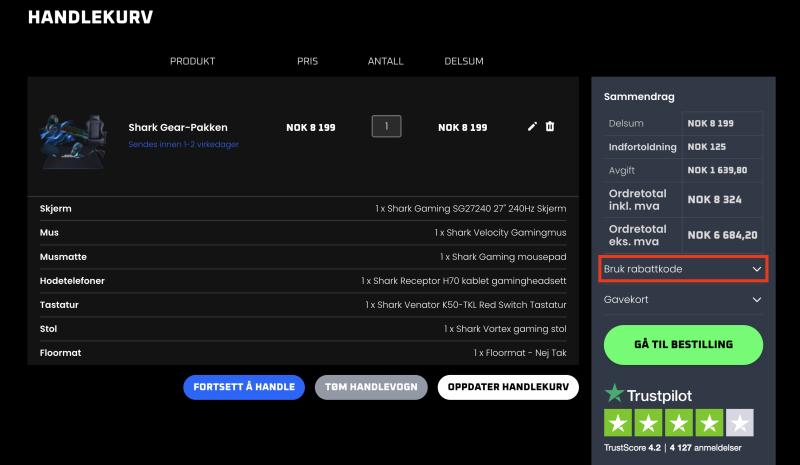Click the ANTALL column header

click(386, 61)
